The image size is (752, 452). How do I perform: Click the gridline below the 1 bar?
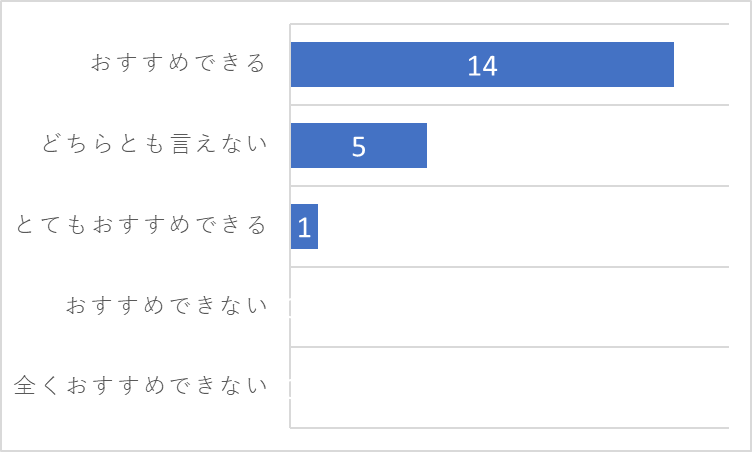[509, 267]
